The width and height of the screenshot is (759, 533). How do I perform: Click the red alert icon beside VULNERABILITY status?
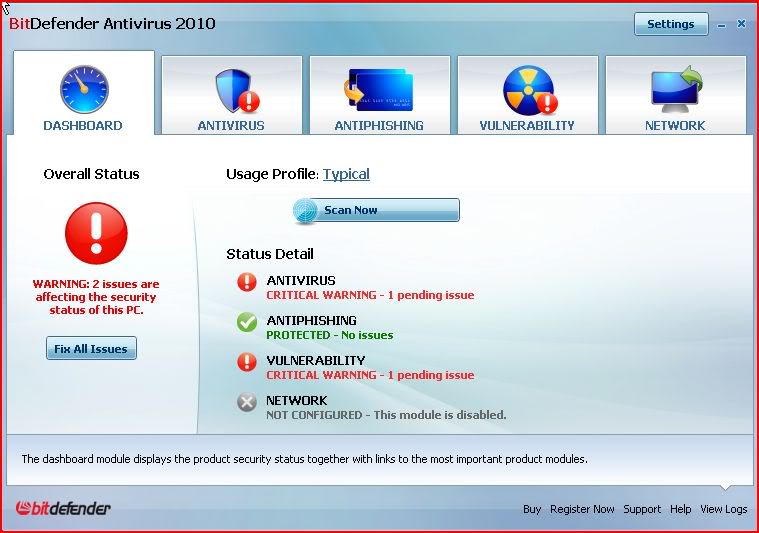pos(247,362)
